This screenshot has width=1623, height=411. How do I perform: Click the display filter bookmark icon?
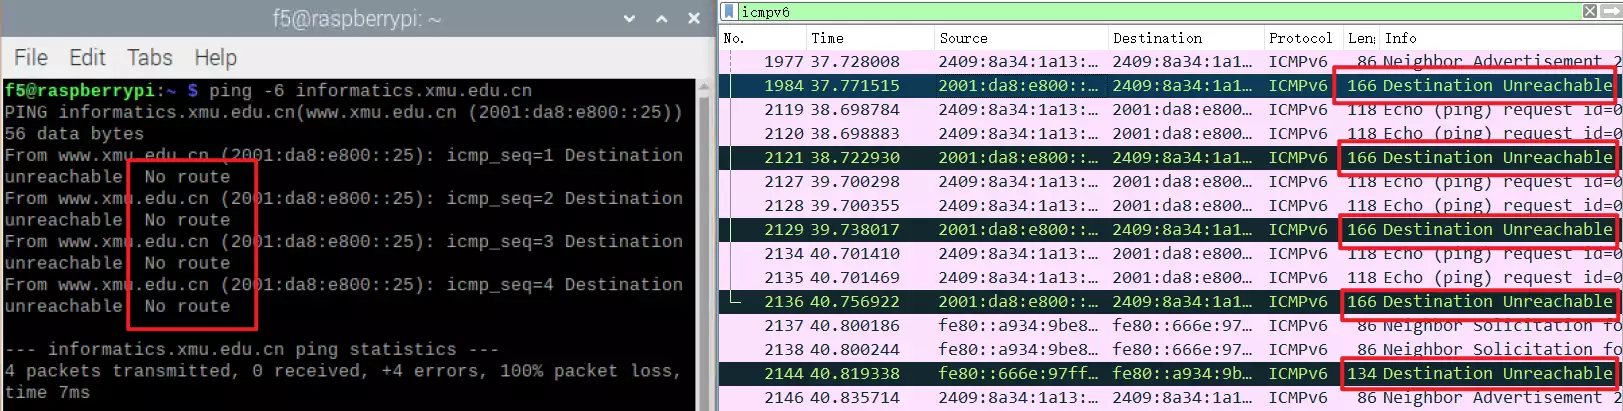(x=730, y=11)
